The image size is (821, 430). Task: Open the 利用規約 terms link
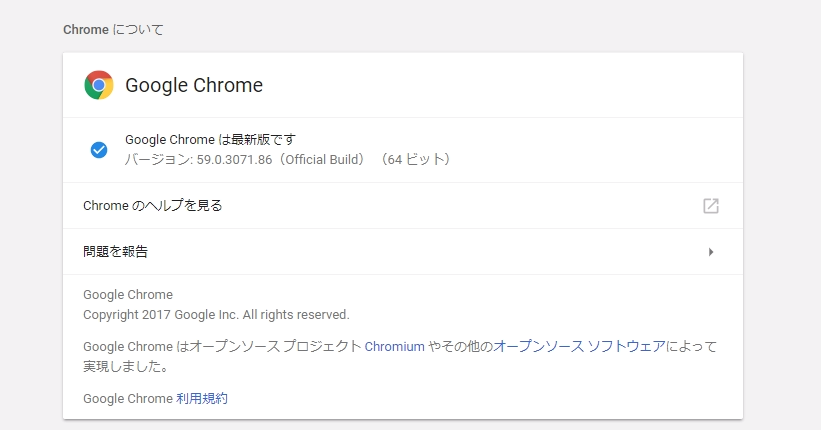(202, 399)
